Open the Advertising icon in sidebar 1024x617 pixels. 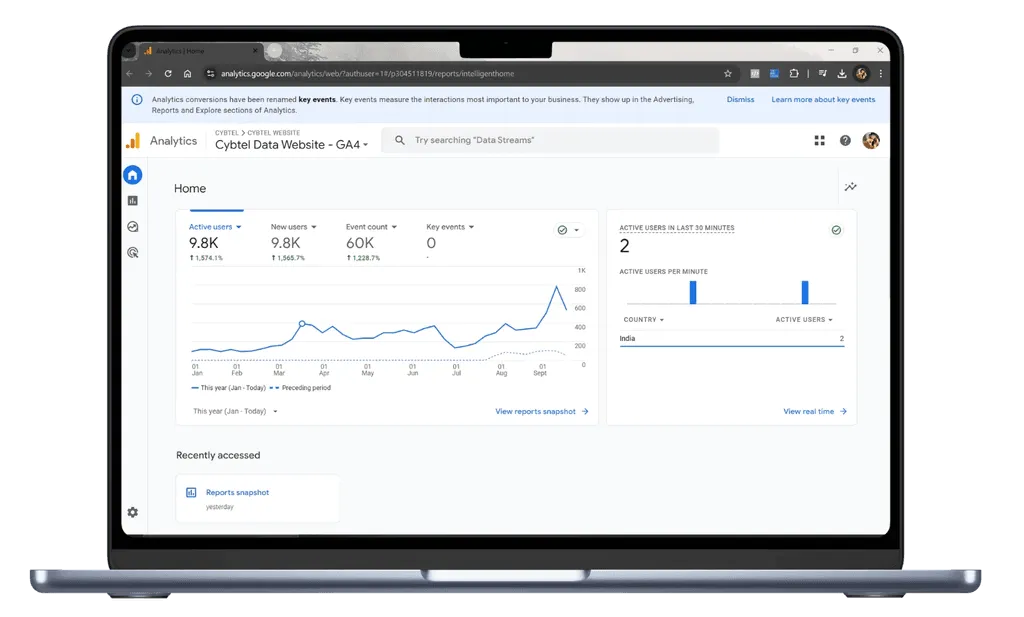(133, 253)
